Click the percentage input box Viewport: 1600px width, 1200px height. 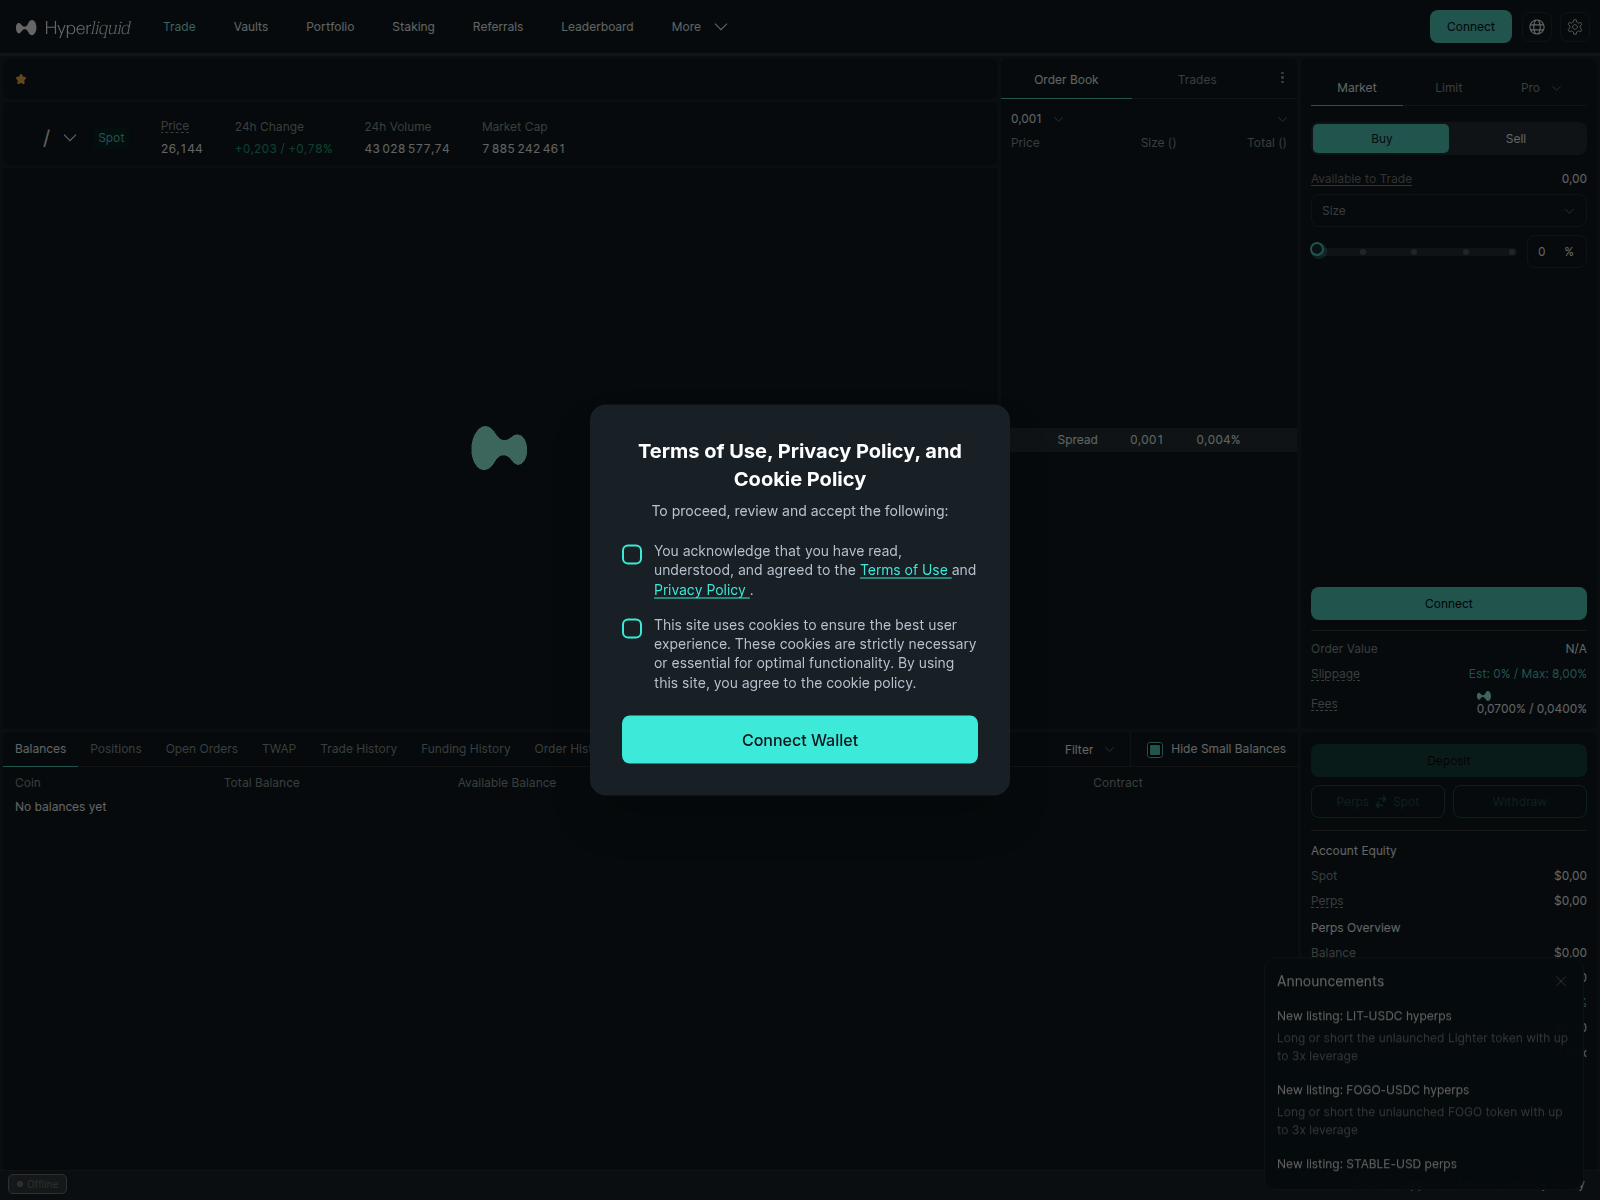point(1556,252)
